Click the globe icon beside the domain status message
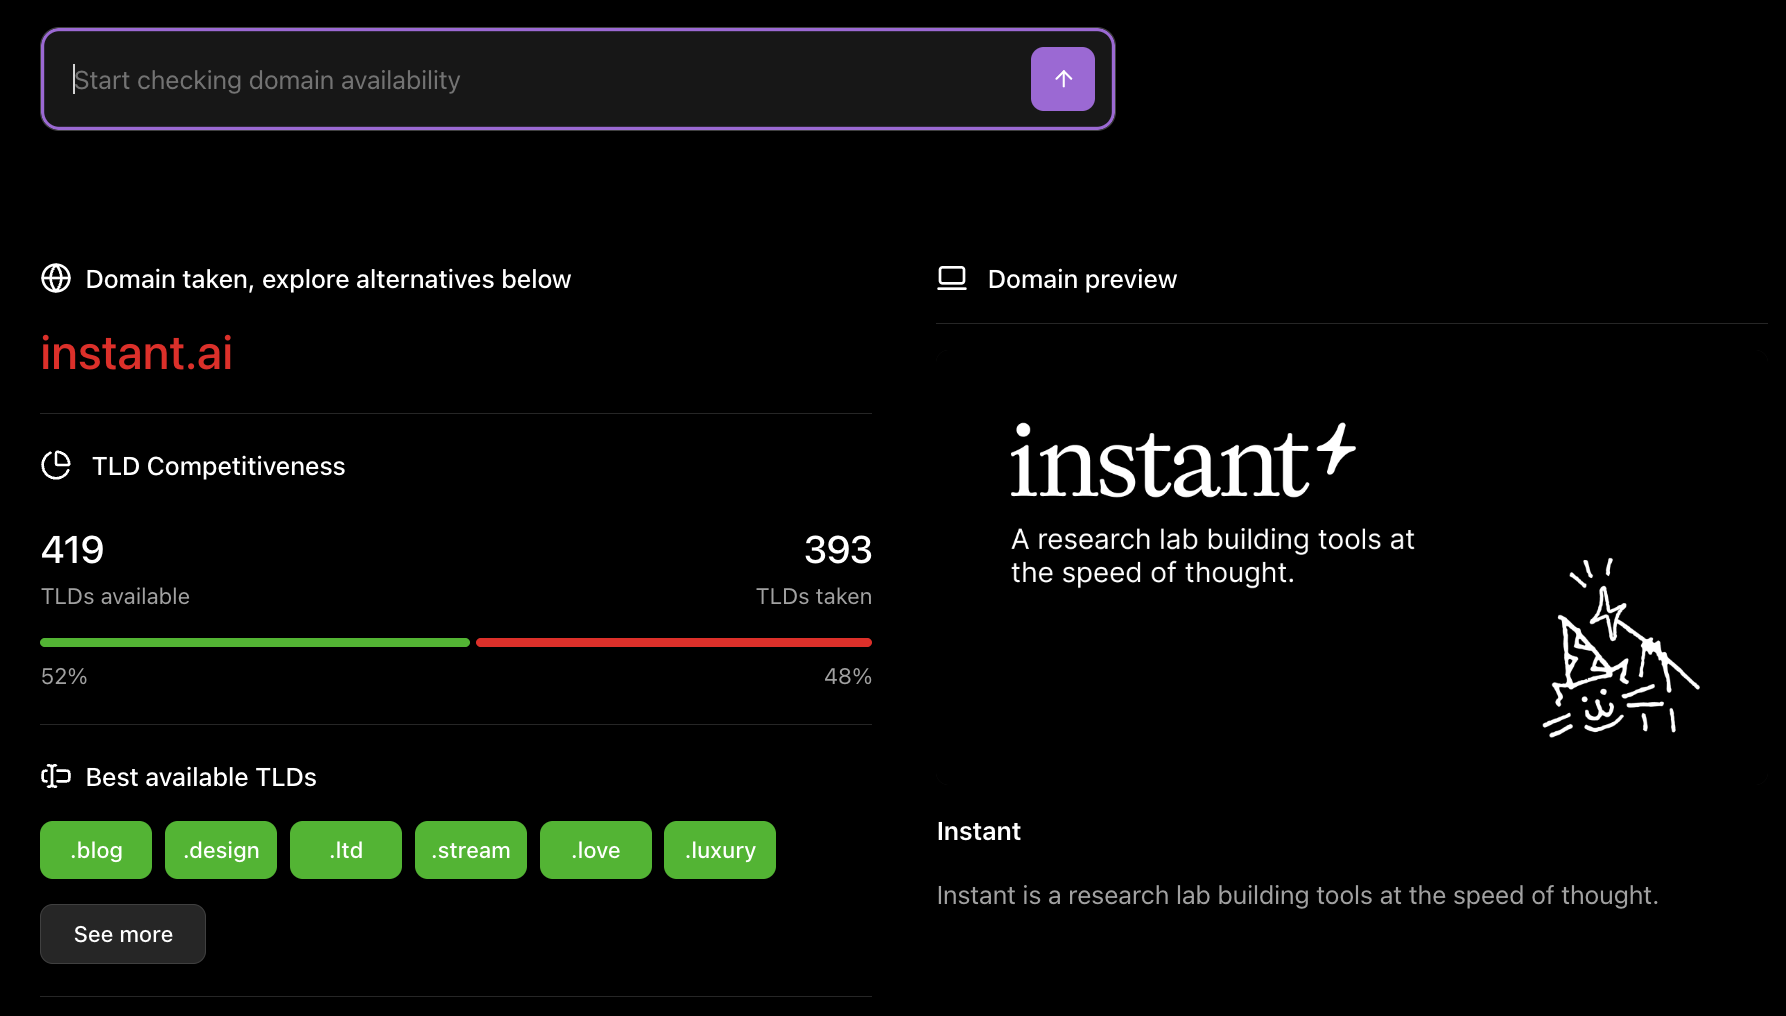Viewport: 1786px width, 1016px height. click(56, 279)
